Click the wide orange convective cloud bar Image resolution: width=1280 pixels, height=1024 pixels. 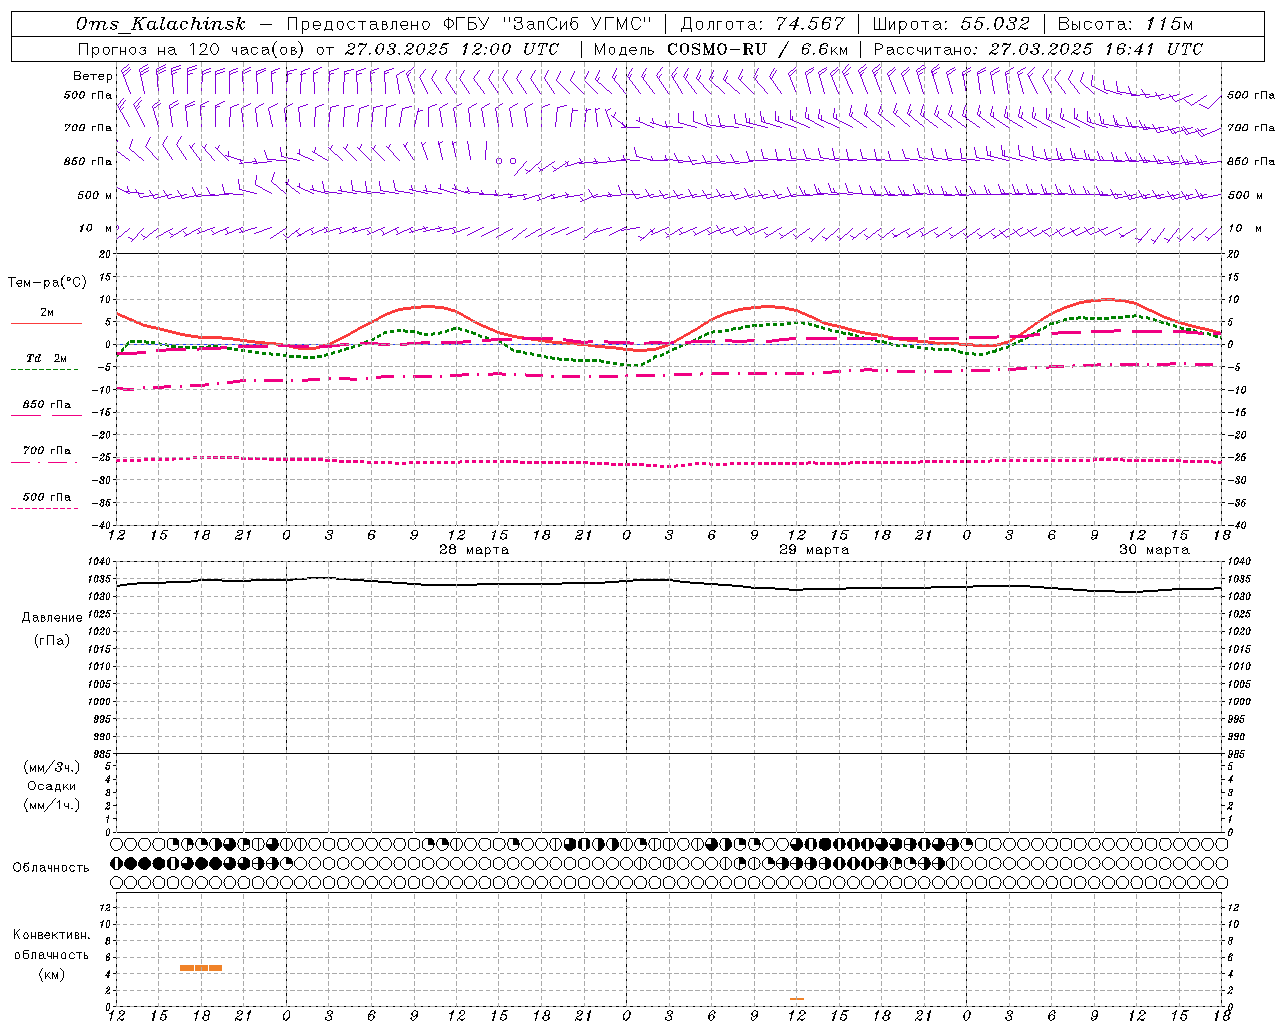point(201,968)
